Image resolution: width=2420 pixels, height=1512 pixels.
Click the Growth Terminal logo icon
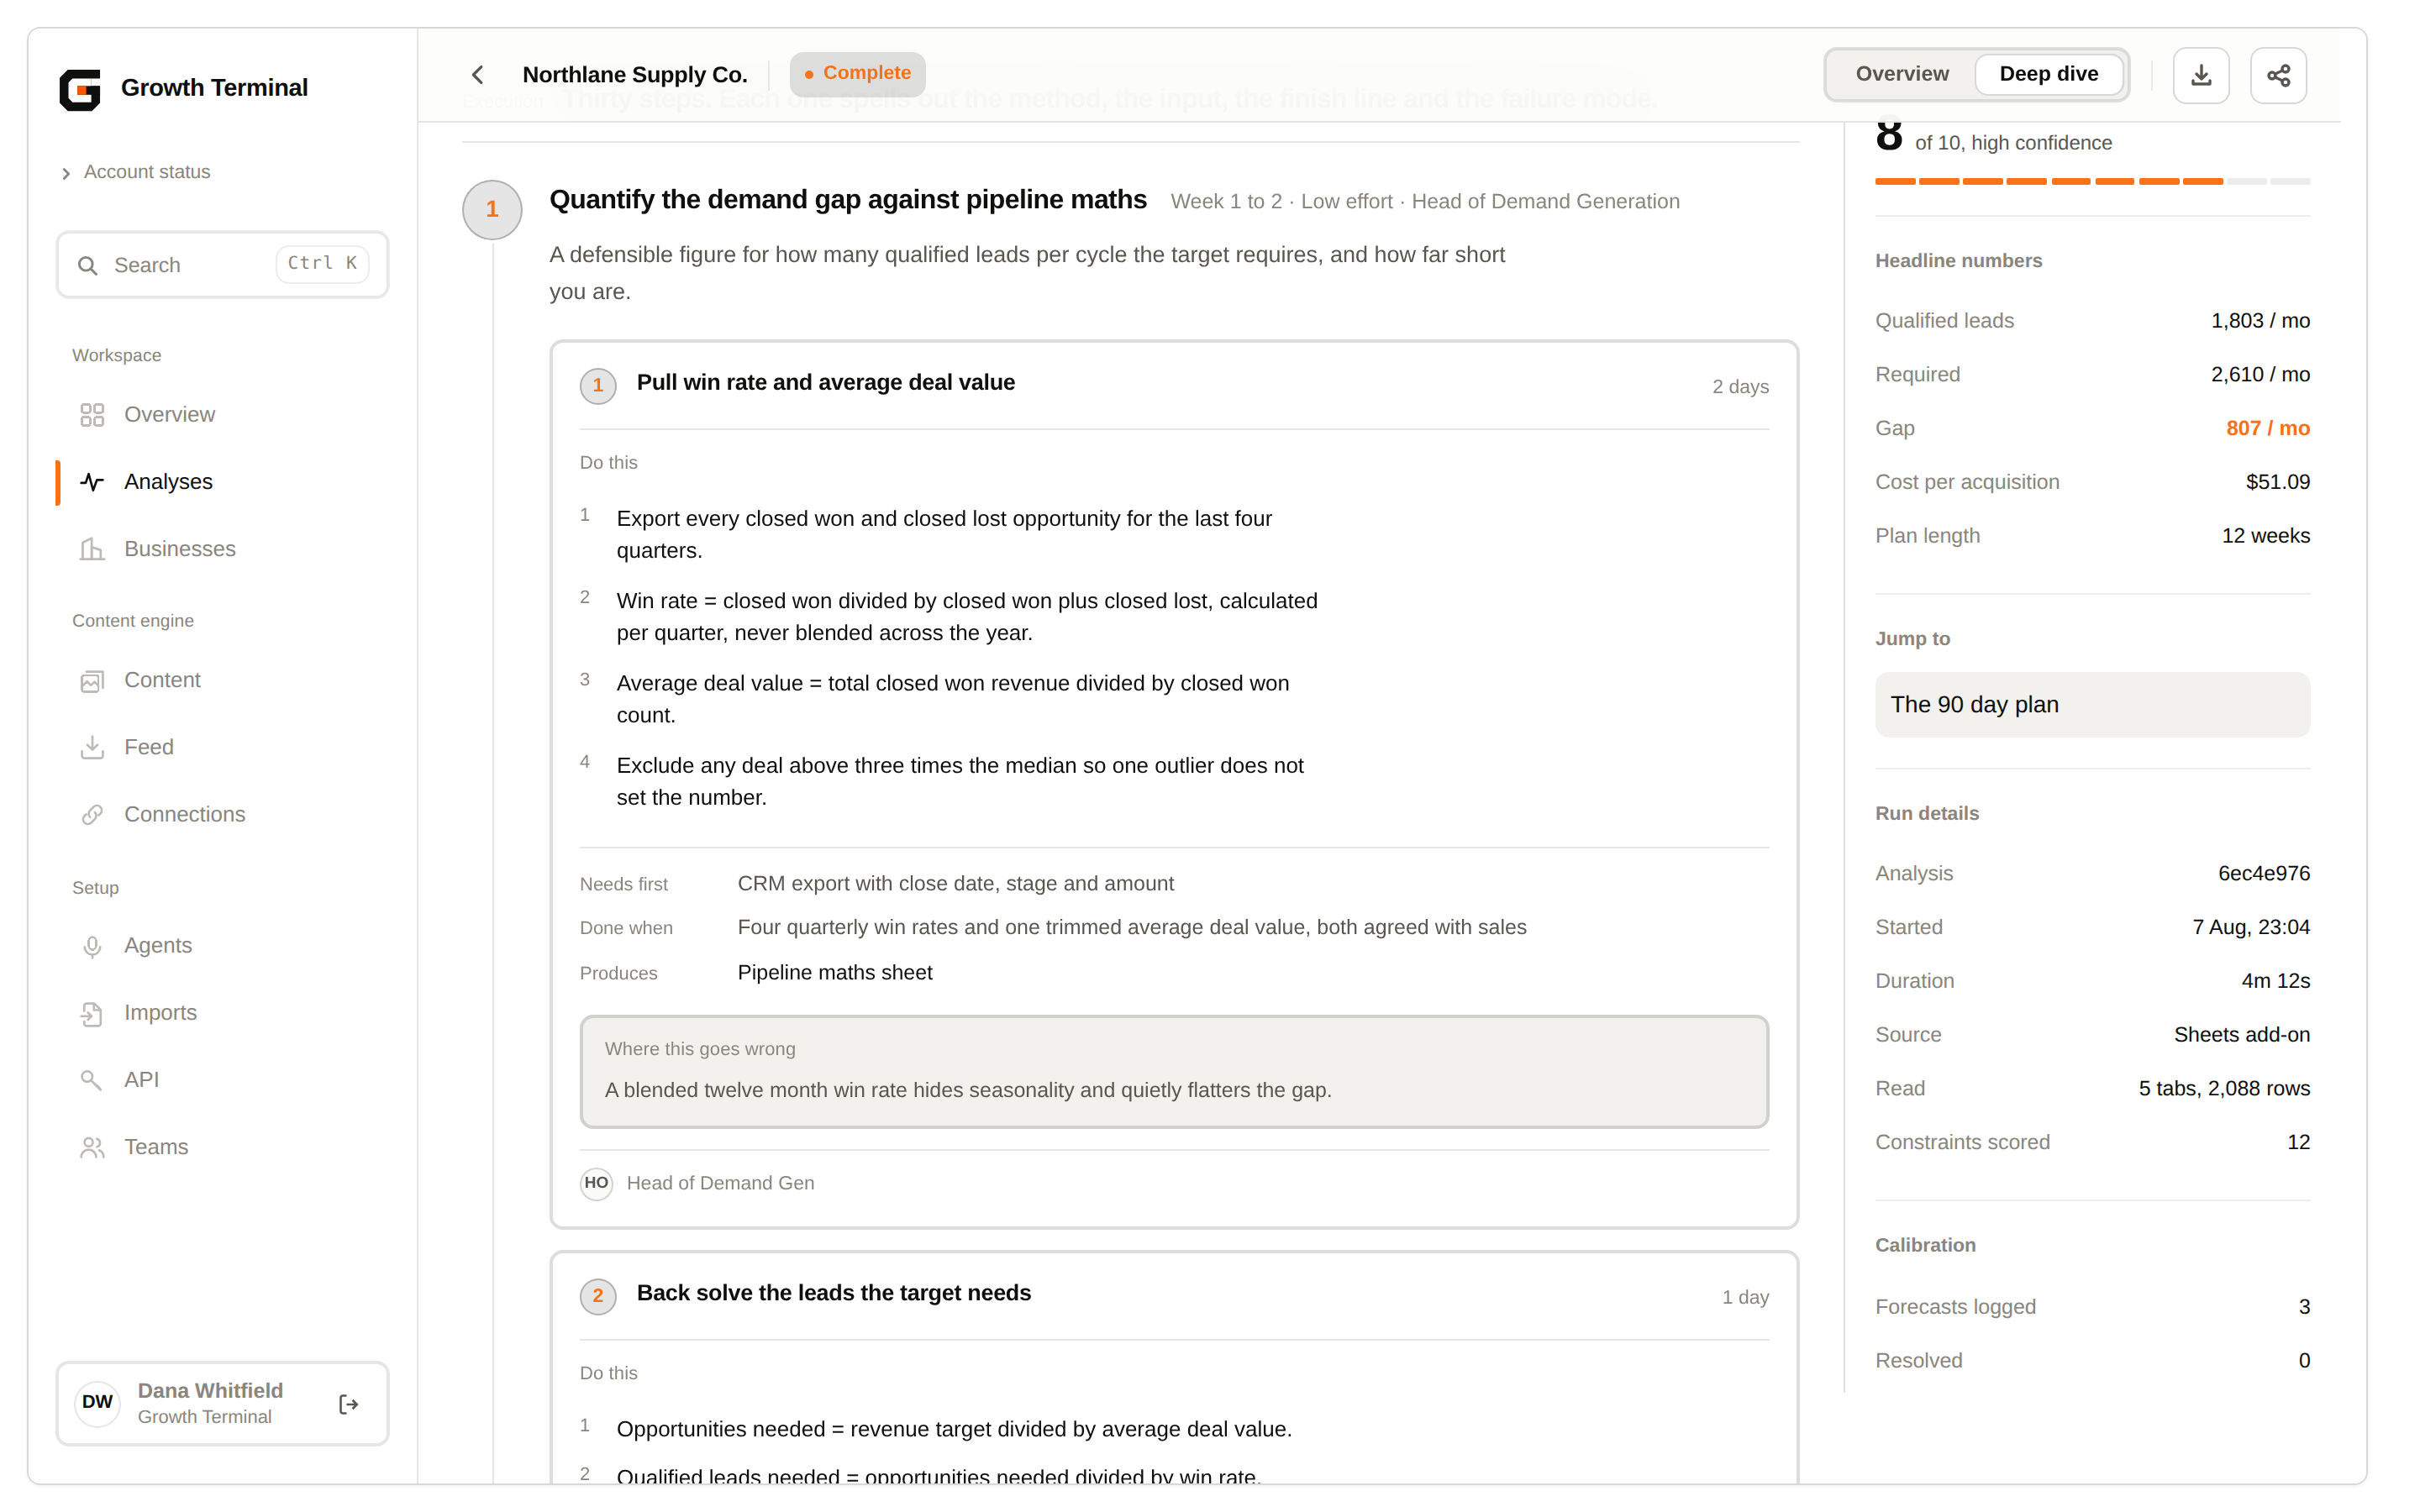pos(80,89)
